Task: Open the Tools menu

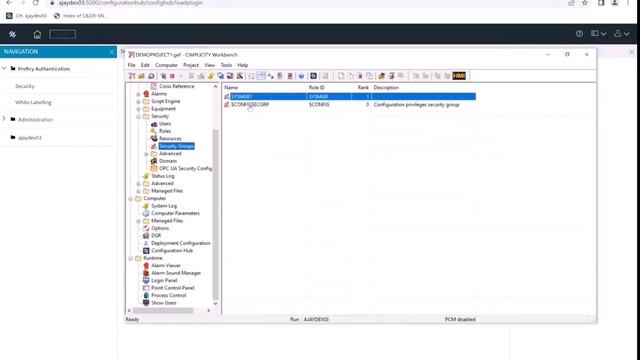Action: tap(226, 65)
